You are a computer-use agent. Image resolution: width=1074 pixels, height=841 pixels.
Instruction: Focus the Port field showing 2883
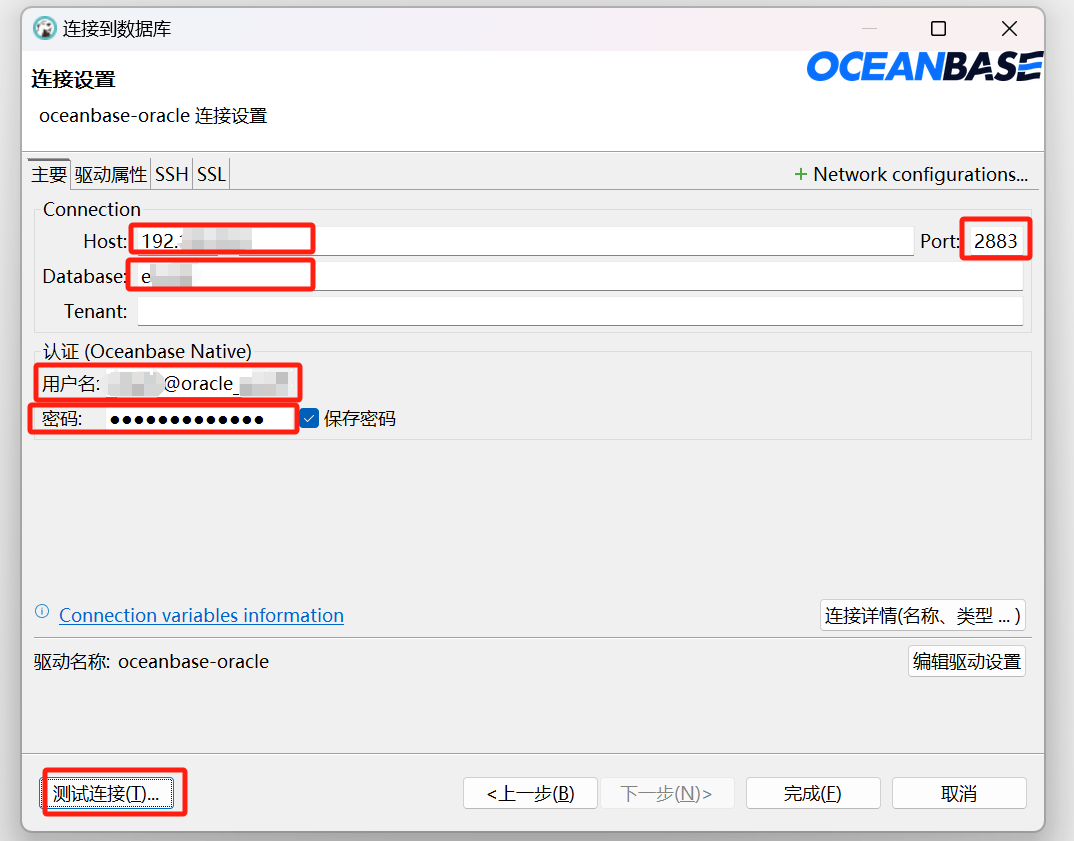(996, 240)
